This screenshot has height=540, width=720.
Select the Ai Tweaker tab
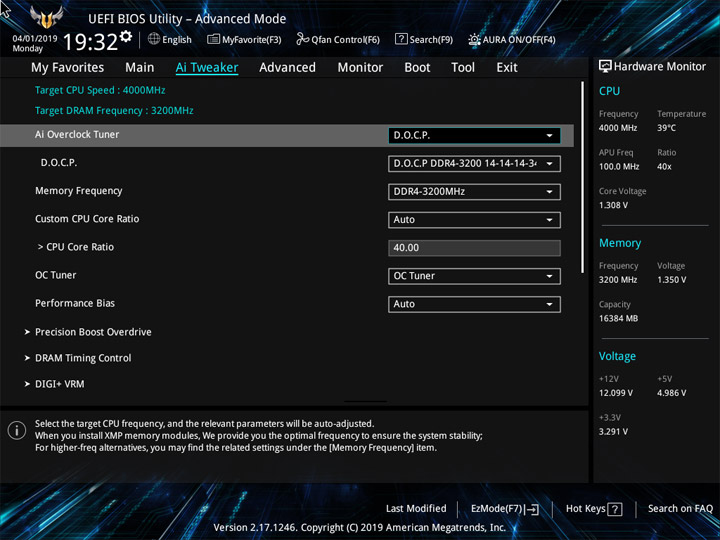click(x=207, y=68)
